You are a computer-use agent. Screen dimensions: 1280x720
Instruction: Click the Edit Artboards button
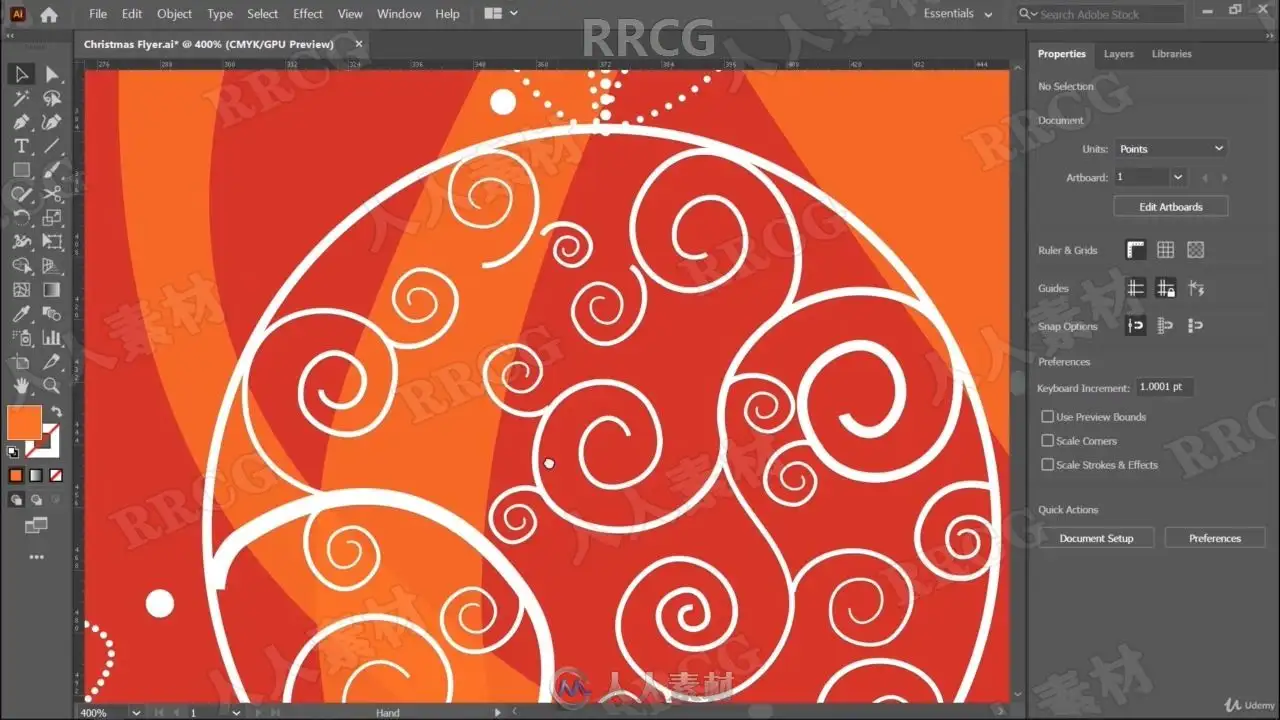coord(1170,207)
